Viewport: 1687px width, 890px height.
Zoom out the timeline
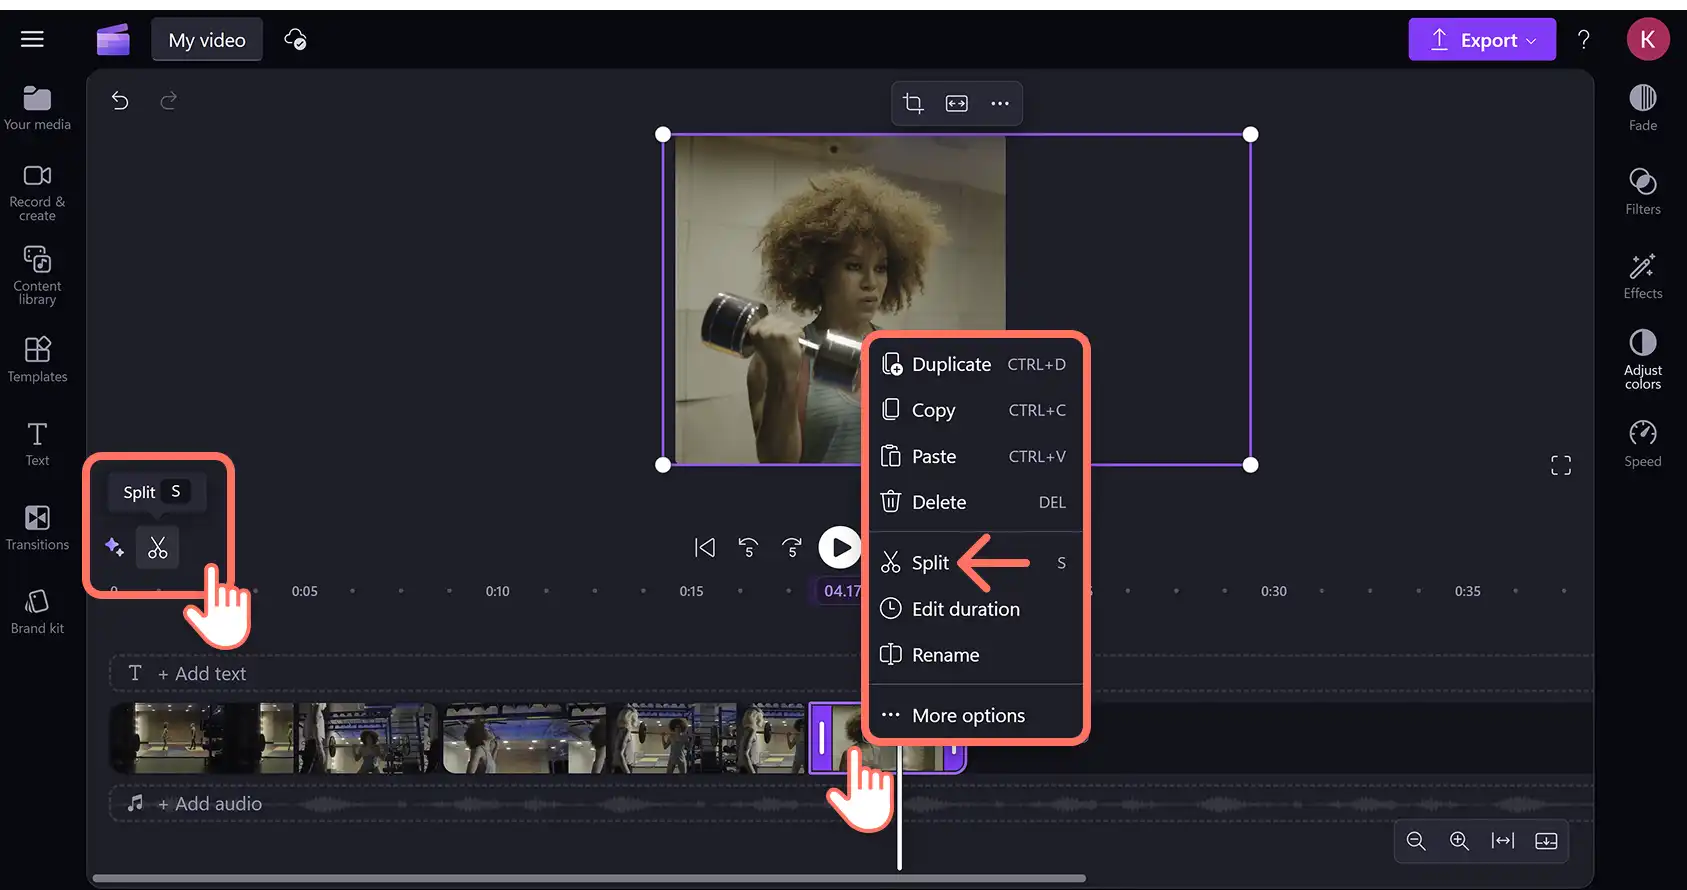click(1416, 841)
